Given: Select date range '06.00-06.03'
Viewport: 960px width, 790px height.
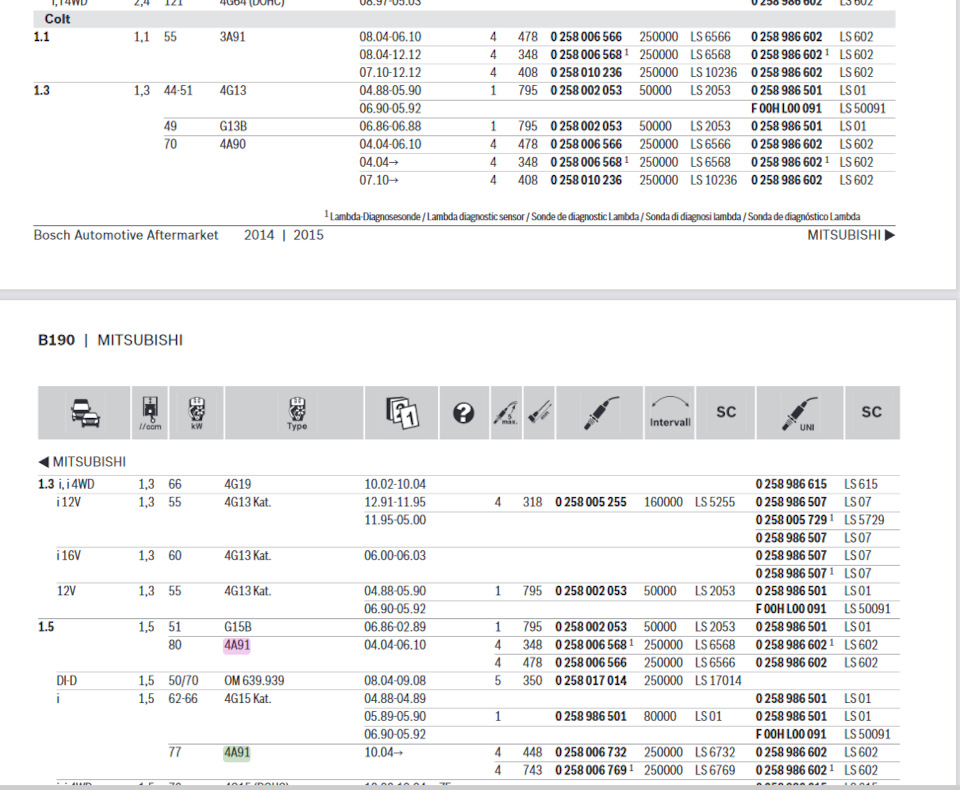Looking at the screenshot, I should pos(395,556).
